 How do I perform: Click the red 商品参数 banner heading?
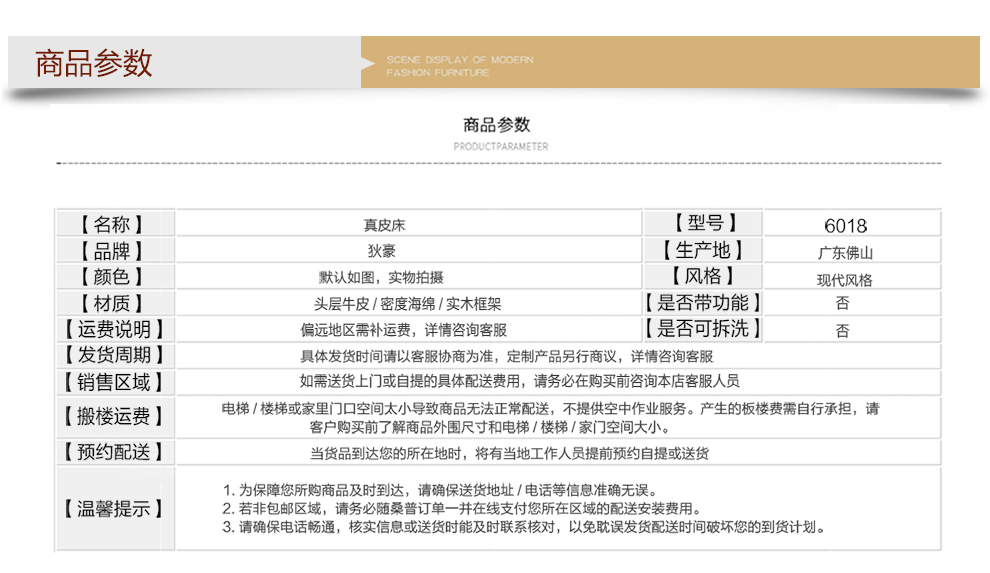click(x=93, y=63)
